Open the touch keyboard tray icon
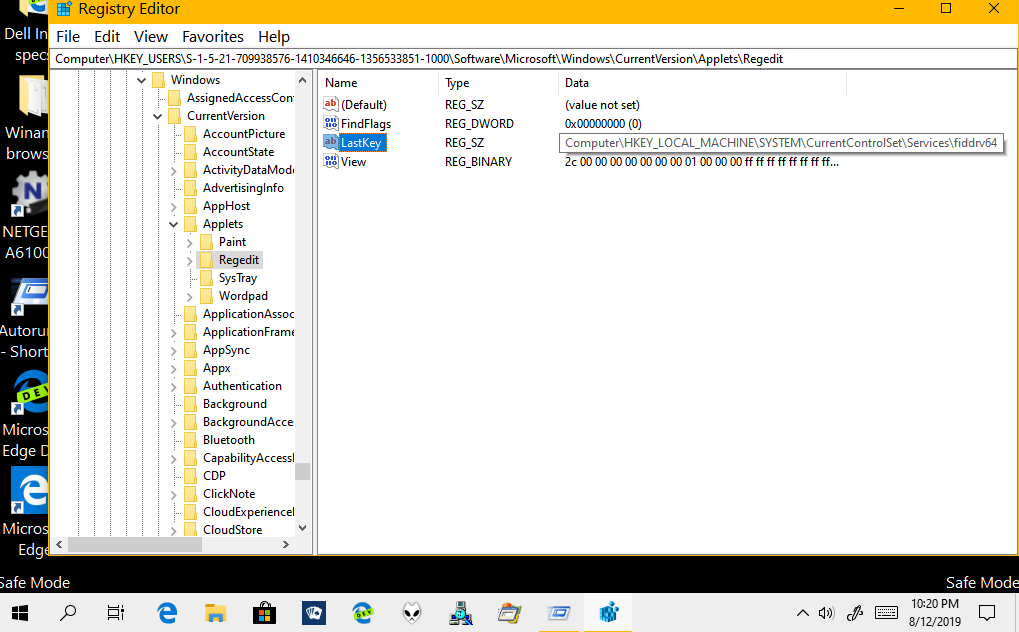Viewport: 1019px width, 632px height. (886, 612)
